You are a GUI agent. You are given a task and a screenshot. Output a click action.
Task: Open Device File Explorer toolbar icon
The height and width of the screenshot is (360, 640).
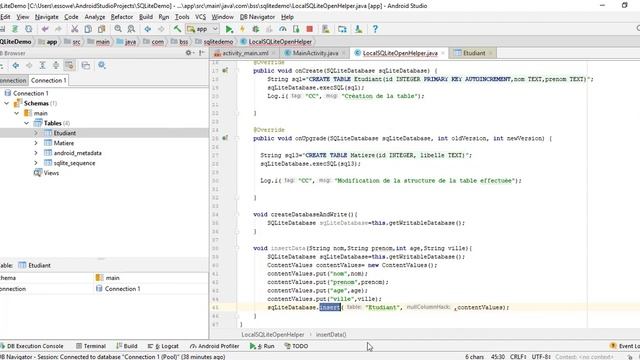[342, 29]
